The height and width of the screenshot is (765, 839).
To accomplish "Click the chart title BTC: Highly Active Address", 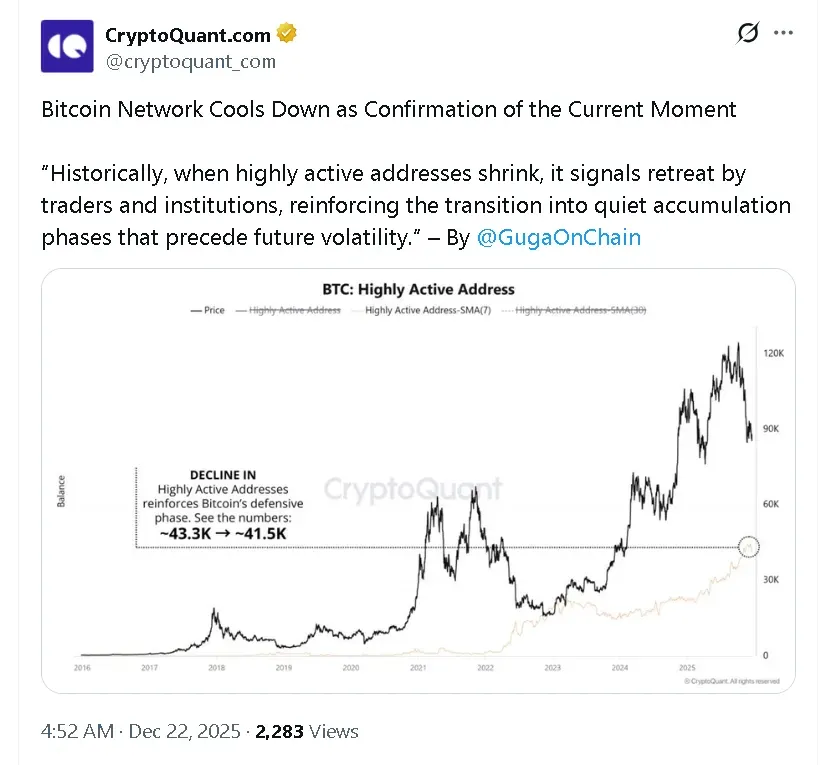I will [x=418, y=289].
